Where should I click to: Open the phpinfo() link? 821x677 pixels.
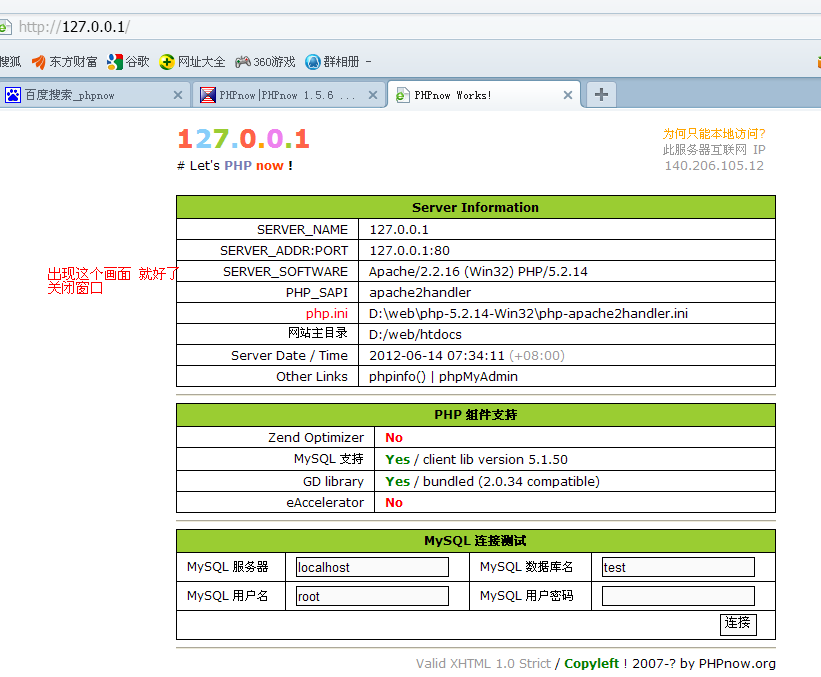pos(397,376)
